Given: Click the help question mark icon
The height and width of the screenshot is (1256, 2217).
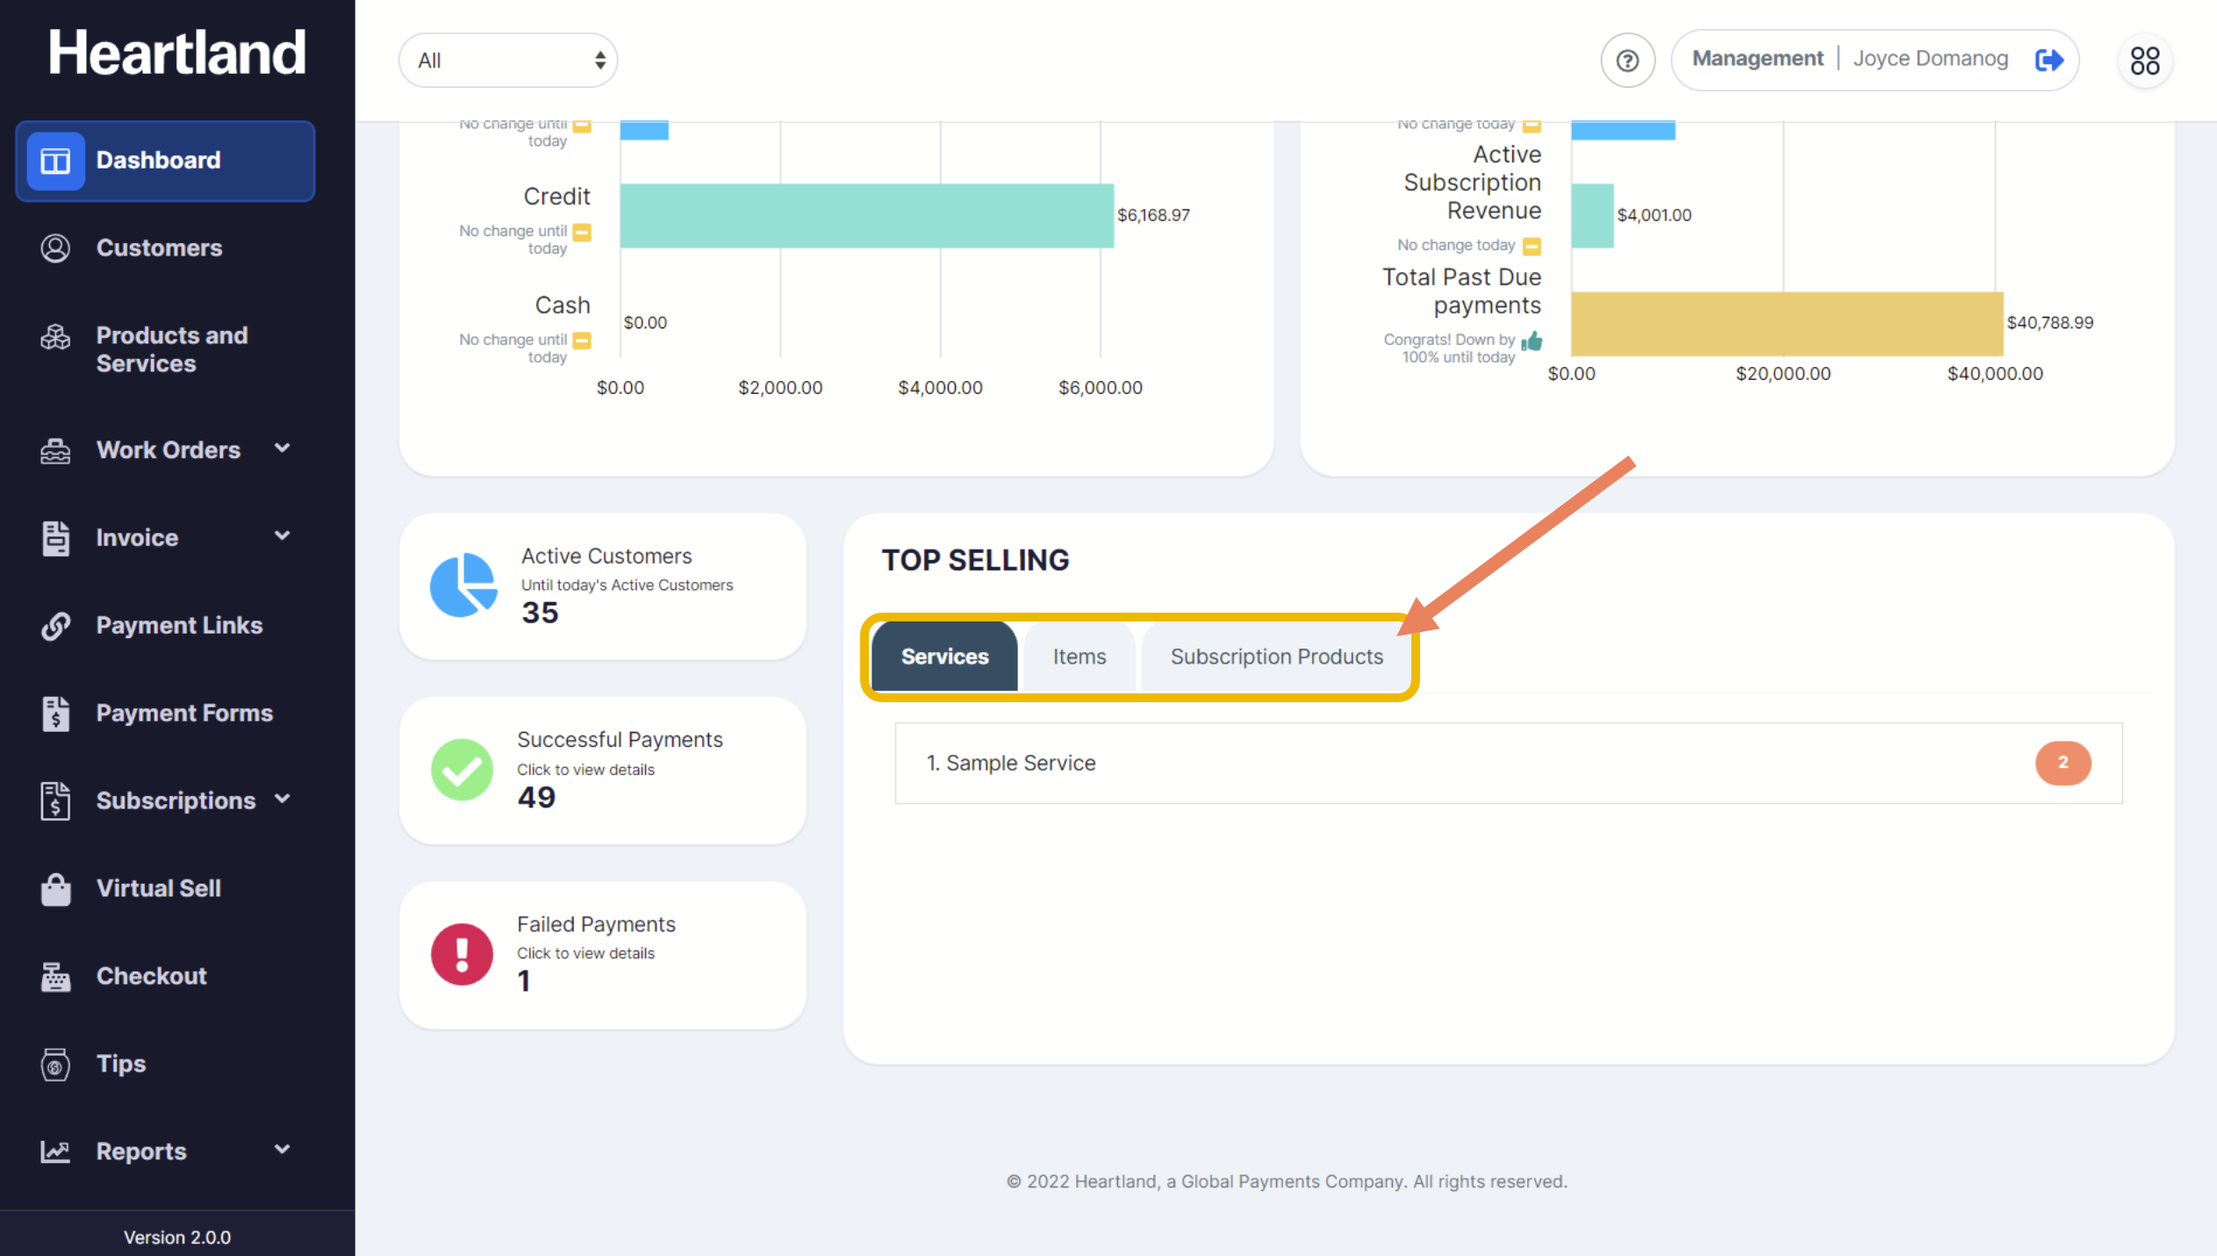Looking at the screenshot, I should click(1627, 61).
